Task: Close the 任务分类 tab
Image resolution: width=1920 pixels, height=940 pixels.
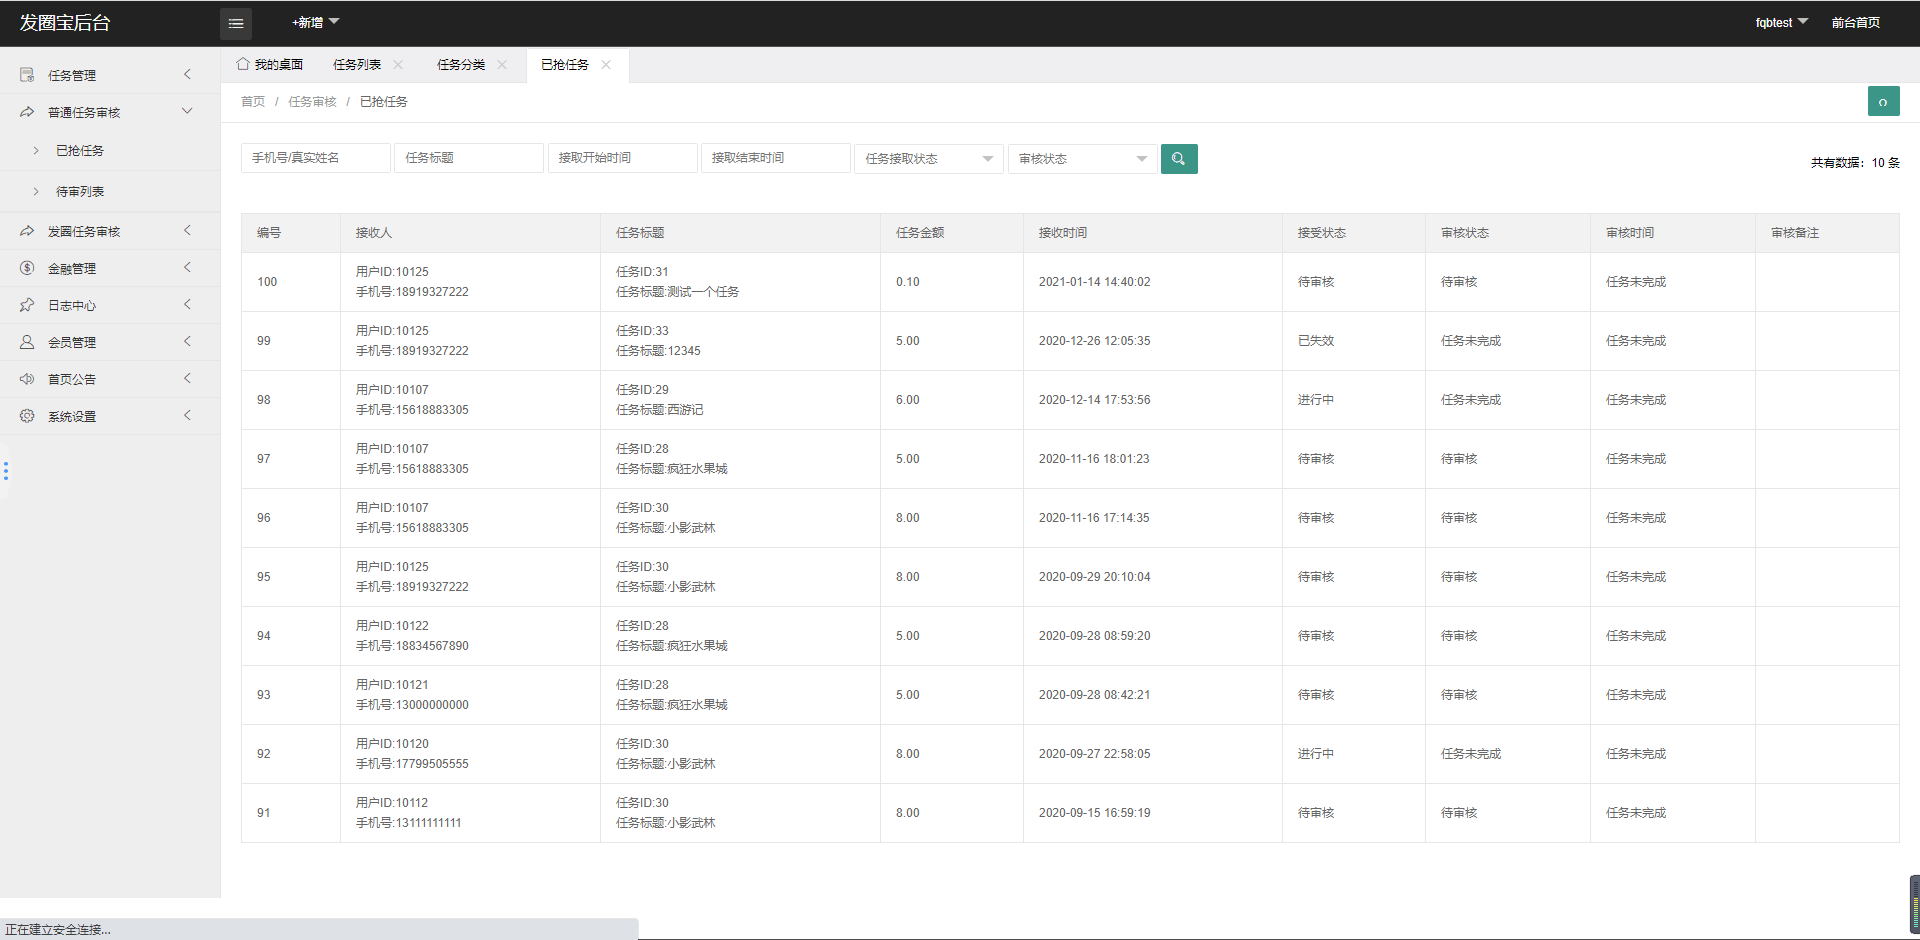Action: 502,65
